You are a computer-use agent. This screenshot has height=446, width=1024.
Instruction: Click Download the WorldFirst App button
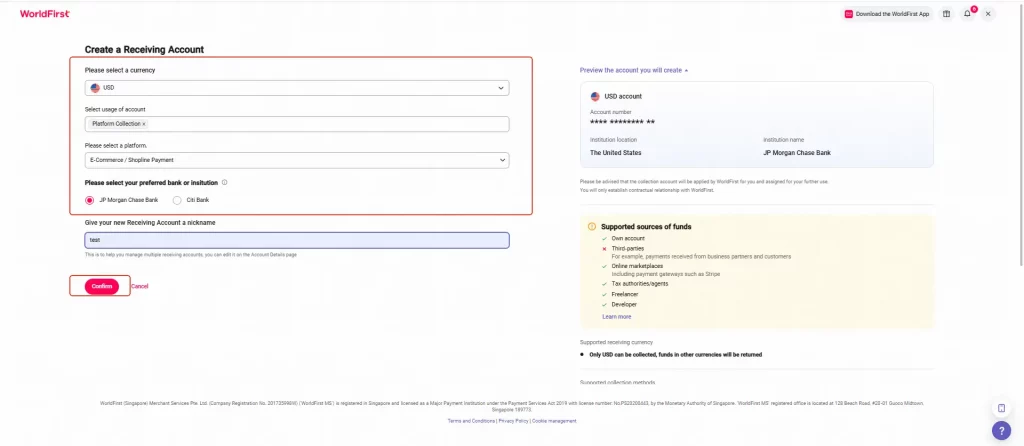point(887,14)
